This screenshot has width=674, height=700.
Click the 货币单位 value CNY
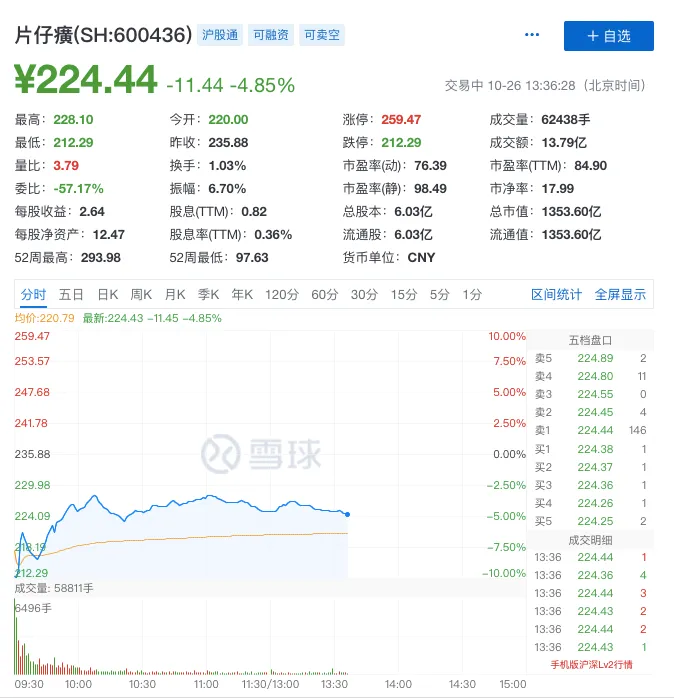421,258
